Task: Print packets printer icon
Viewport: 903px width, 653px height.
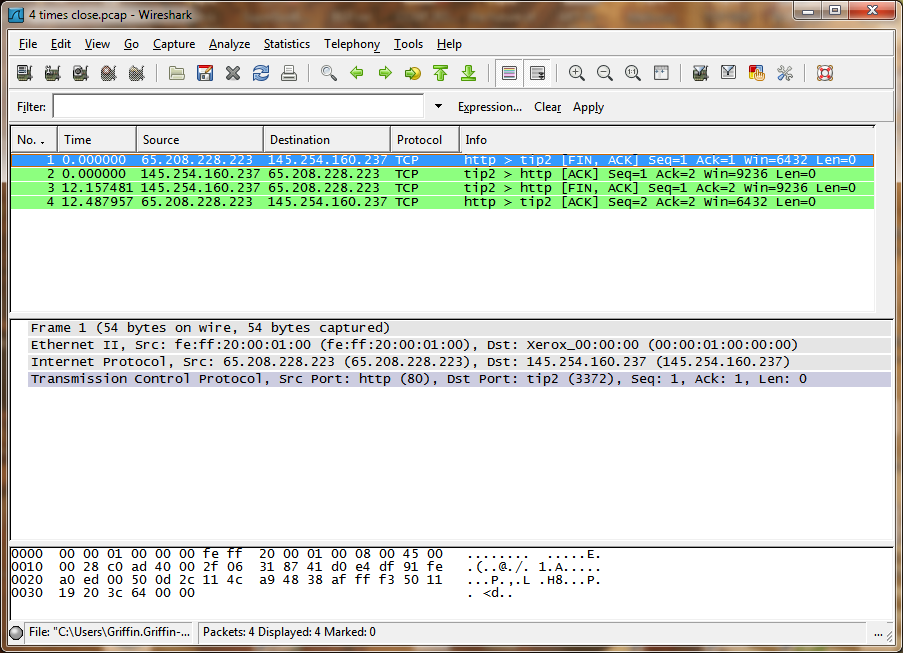Action: pos(289,73)
